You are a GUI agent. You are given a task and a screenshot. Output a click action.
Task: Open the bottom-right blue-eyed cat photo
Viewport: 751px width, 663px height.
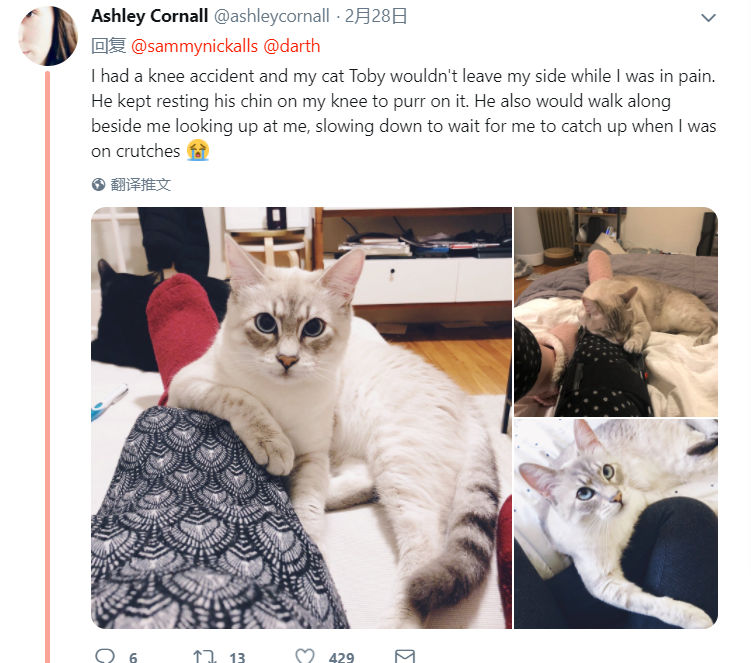[616, 524]
